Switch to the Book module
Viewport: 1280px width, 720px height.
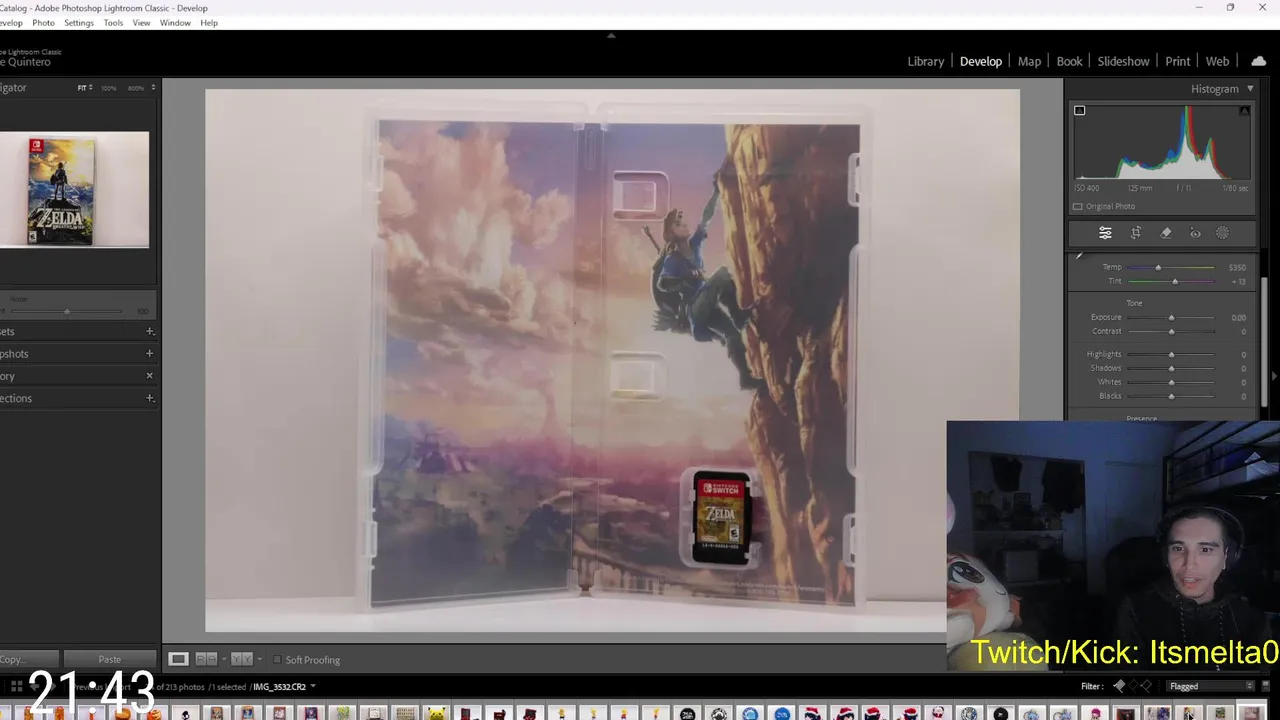[x=1069, y=61]
